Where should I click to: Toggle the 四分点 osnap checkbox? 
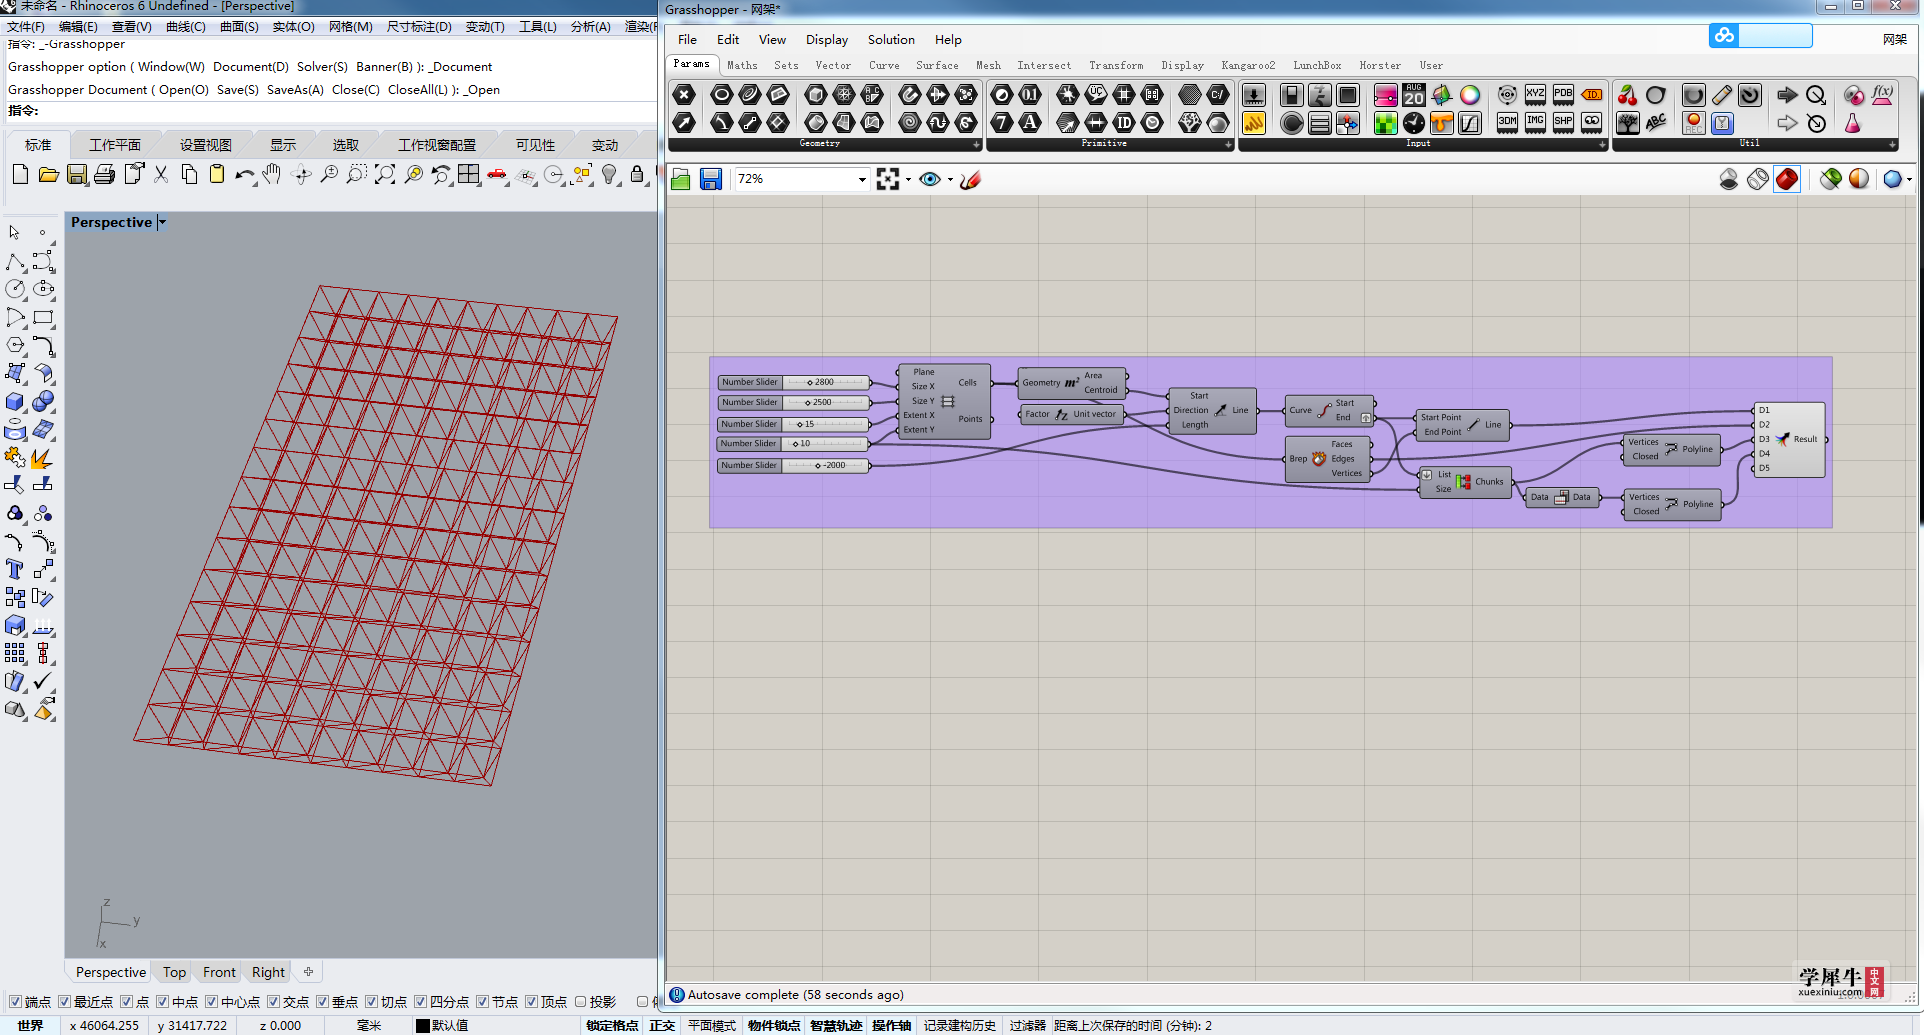pyautogui.click(x=420, y=1001)
